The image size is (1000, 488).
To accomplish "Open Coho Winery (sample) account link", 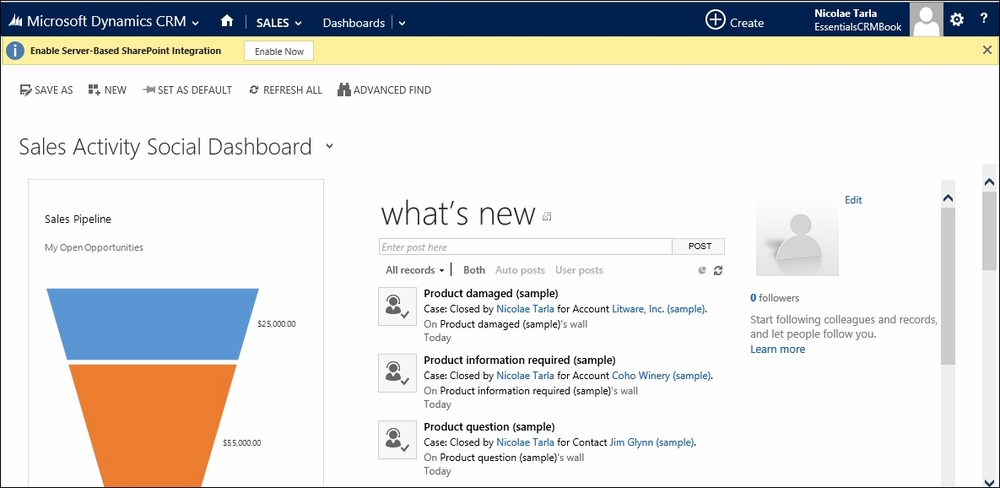I will click(661, 376).
